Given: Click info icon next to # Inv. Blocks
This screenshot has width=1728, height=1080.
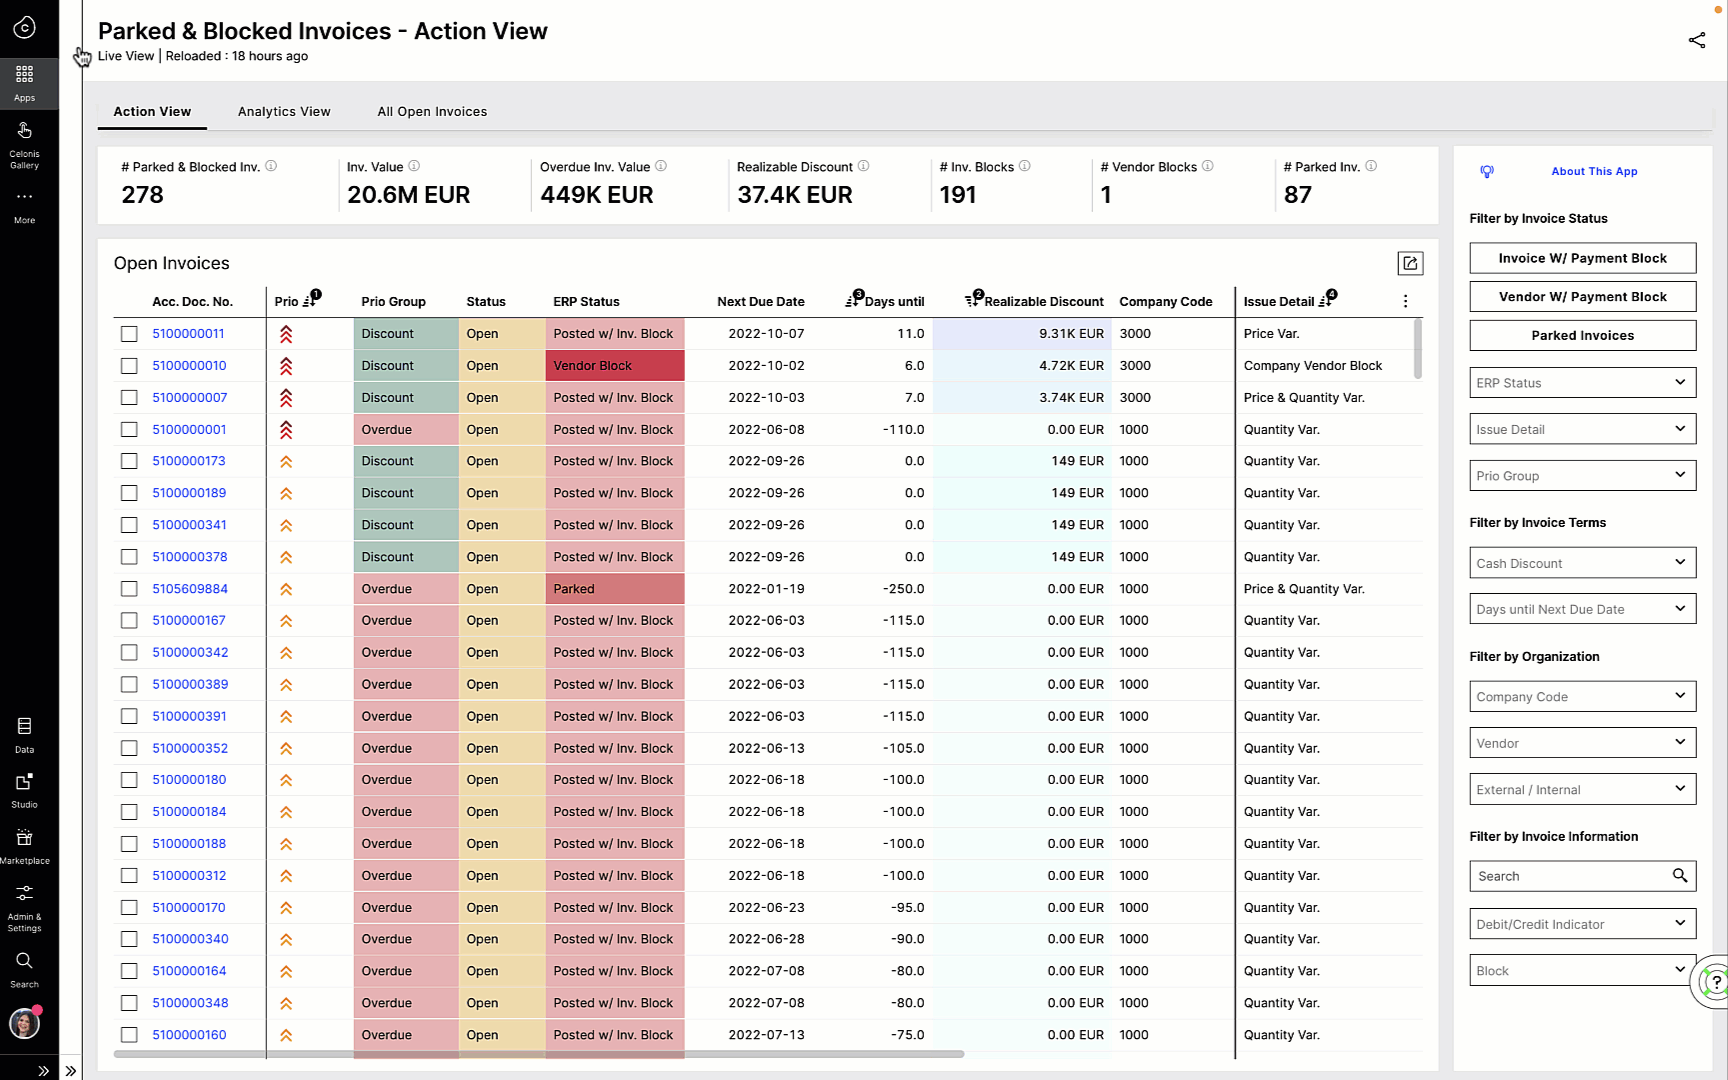Looking at the screenshot, I should click(1024, 166).
